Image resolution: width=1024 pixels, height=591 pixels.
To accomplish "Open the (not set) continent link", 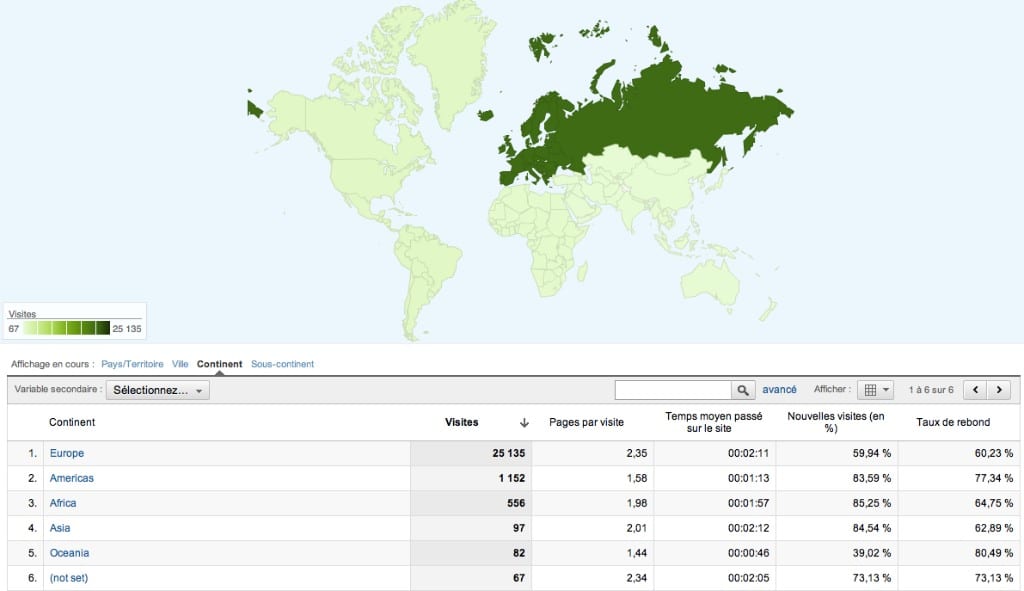I will [x=69, y=578].
